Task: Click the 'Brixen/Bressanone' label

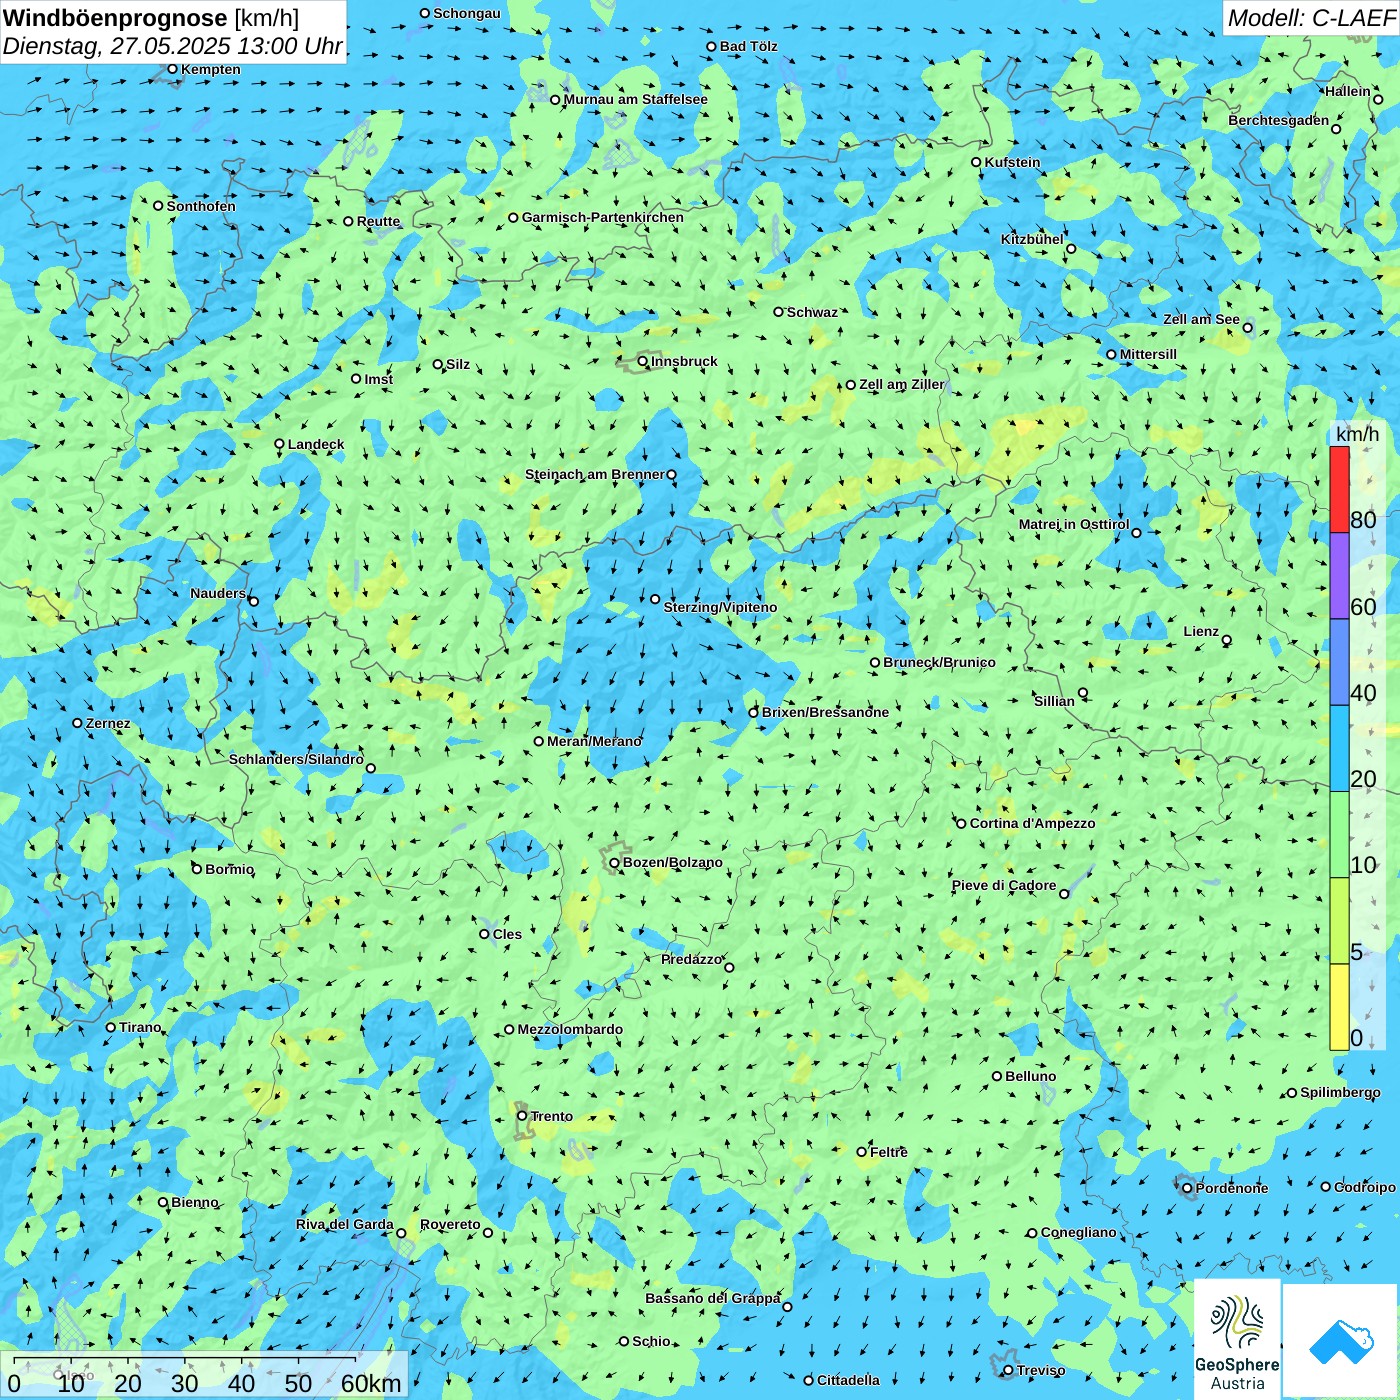Action: [x=825, y=712]
